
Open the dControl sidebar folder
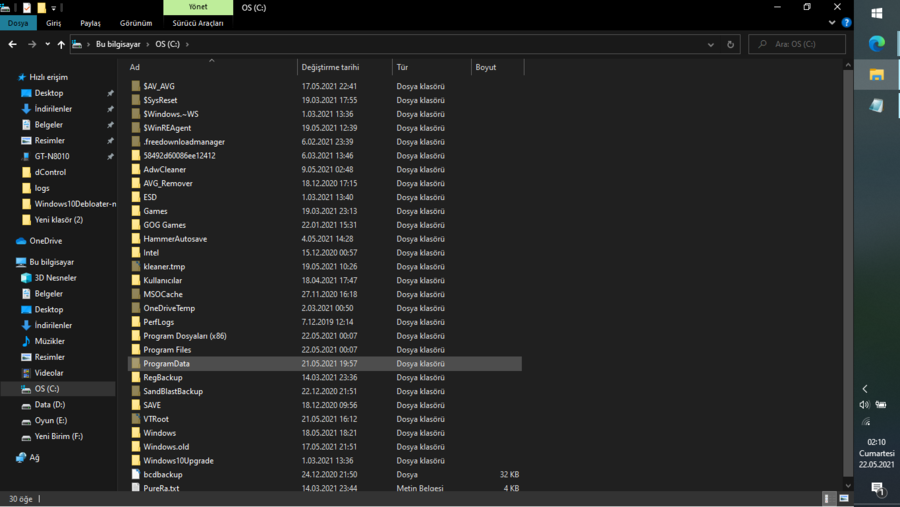pos(50,172)
